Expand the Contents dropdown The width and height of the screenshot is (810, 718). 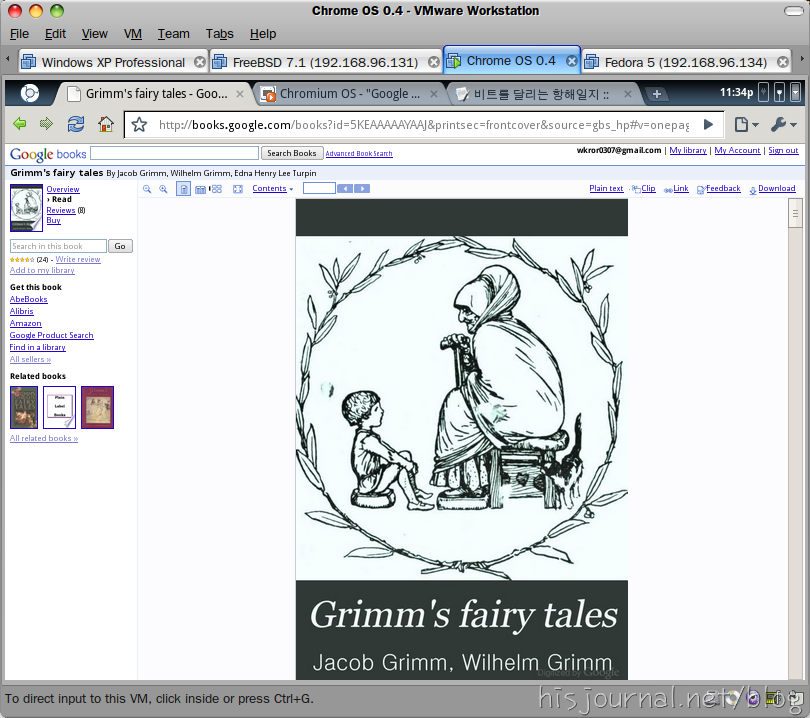pos(273,189)
